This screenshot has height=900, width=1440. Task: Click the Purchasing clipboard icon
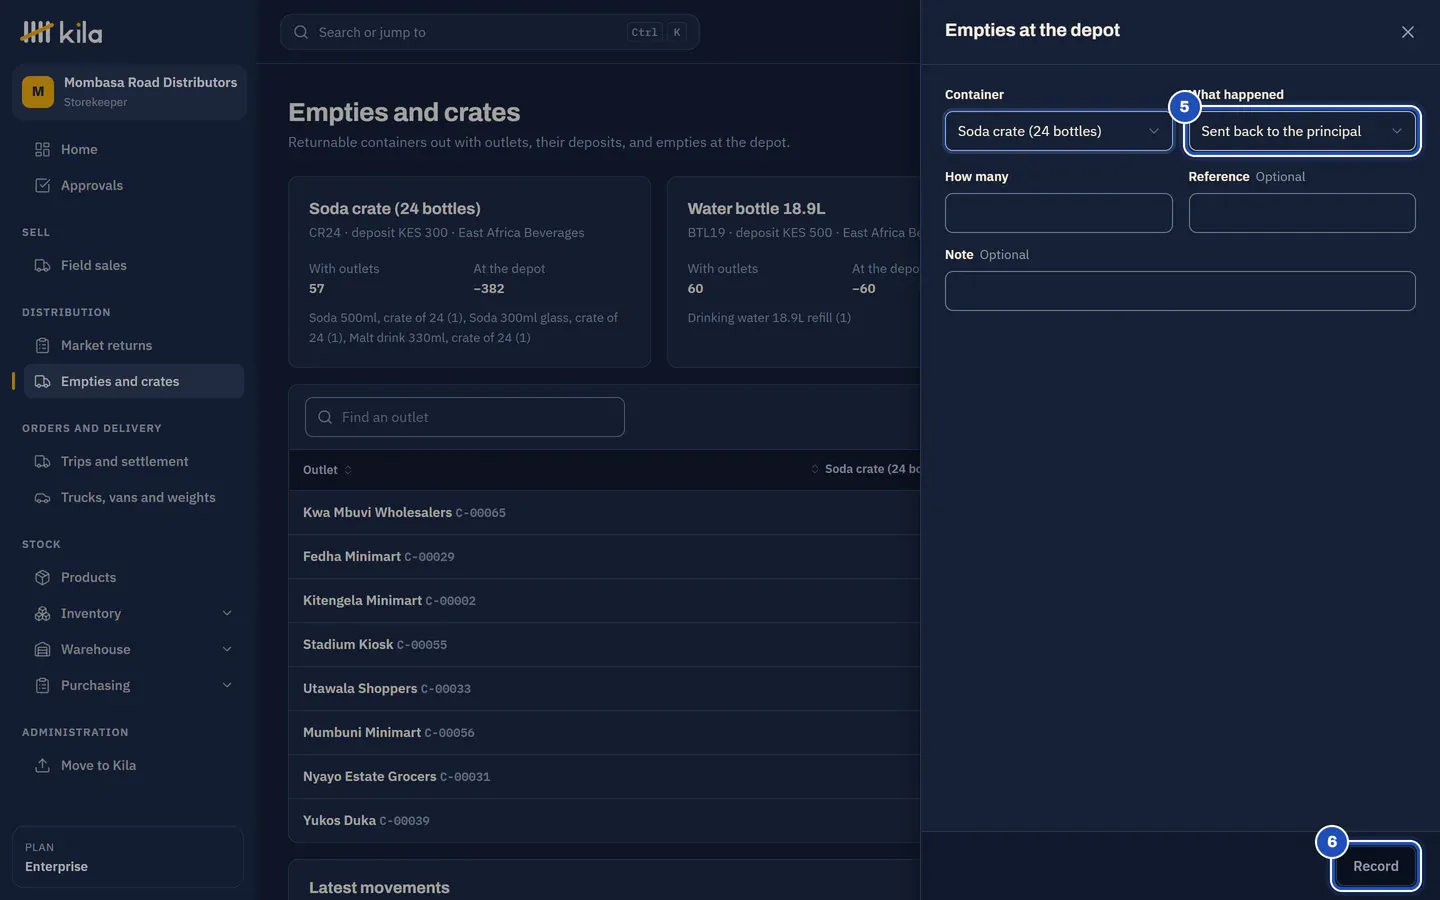tap(42, 685)
